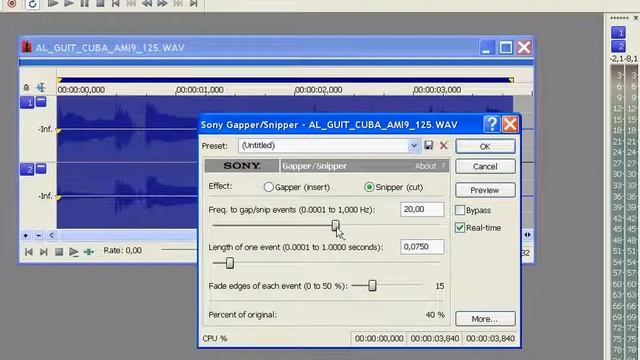This screenshot has width=640, height=360.
Task: Click the Percent of original 40 % value
Action: coord(435,315)
